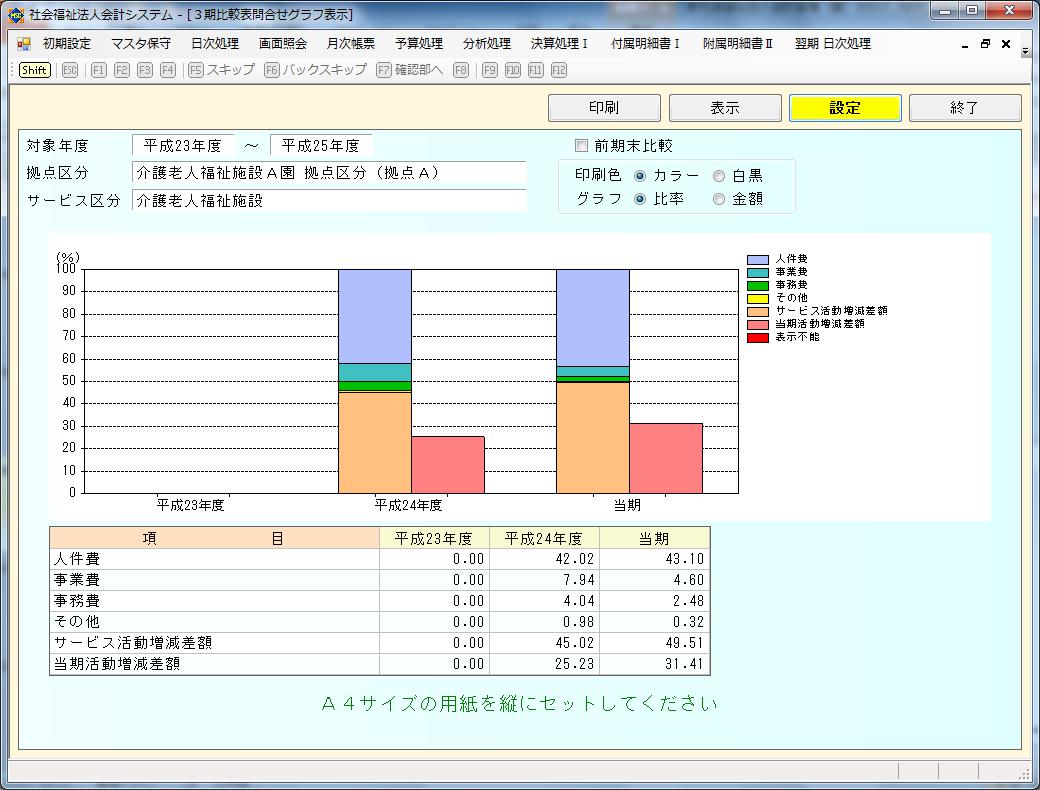Click the F7 確認部へ toolbar button
This screenshot has width=1040, height=790.
(409, 70)
